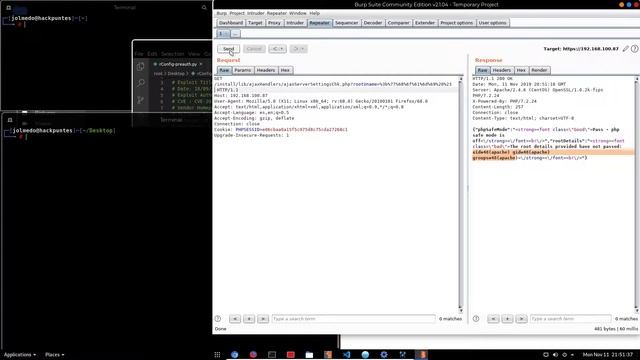Open the Applications menu in panel
The width and height of the screenshot is (640, 360).
pos(20,355)
